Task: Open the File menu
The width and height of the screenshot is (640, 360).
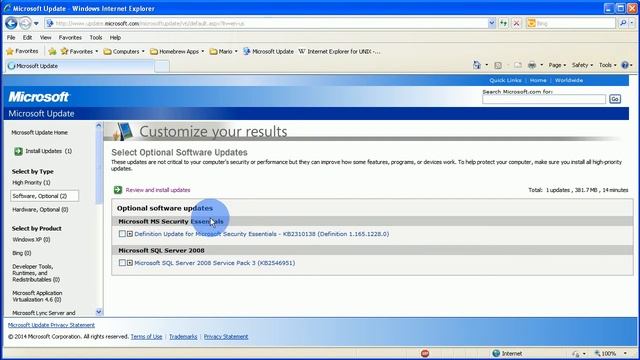Action: point(11,38)
